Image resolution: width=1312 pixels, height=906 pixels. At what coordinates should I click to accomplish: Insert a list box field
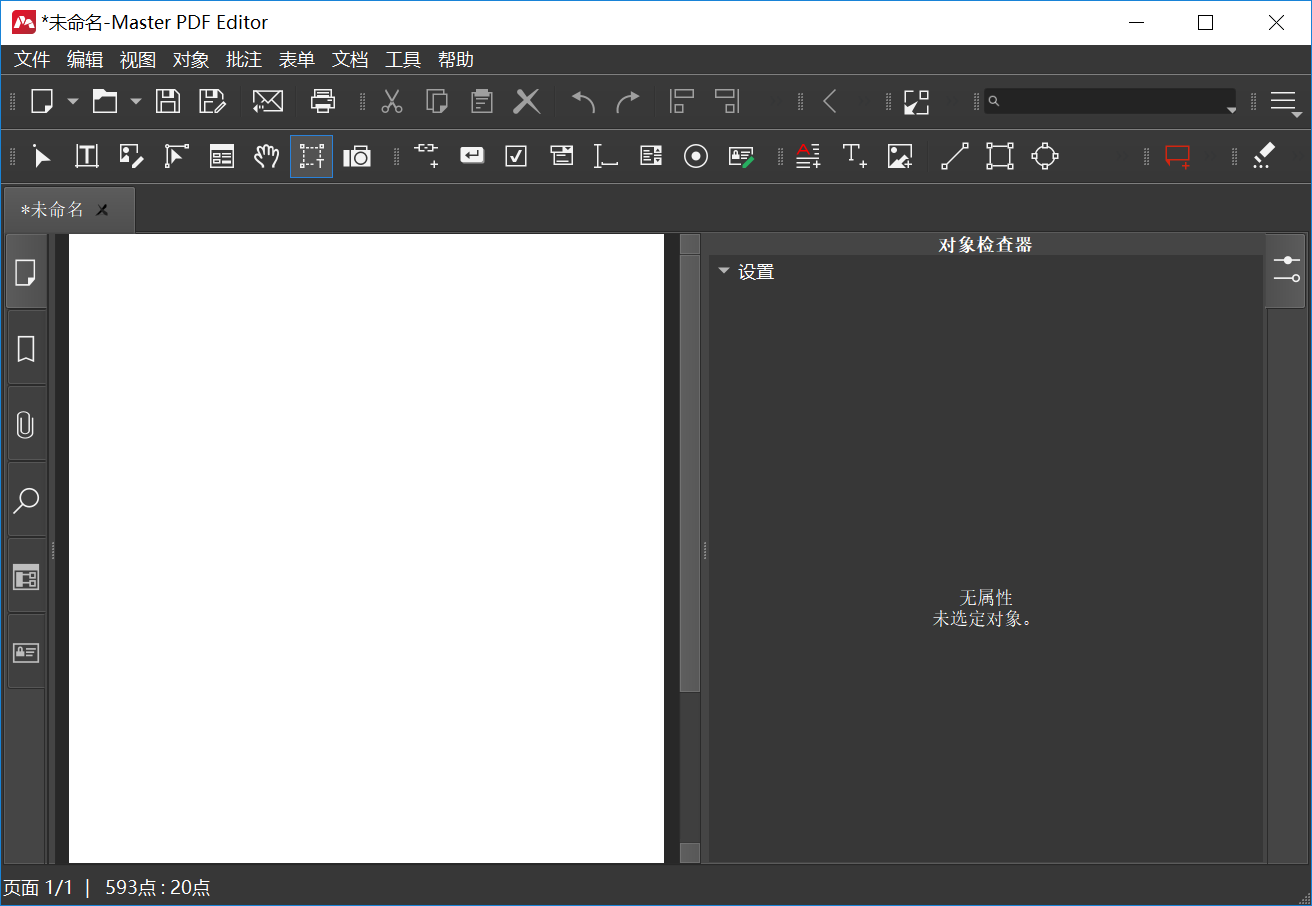(x=651, y=156)
